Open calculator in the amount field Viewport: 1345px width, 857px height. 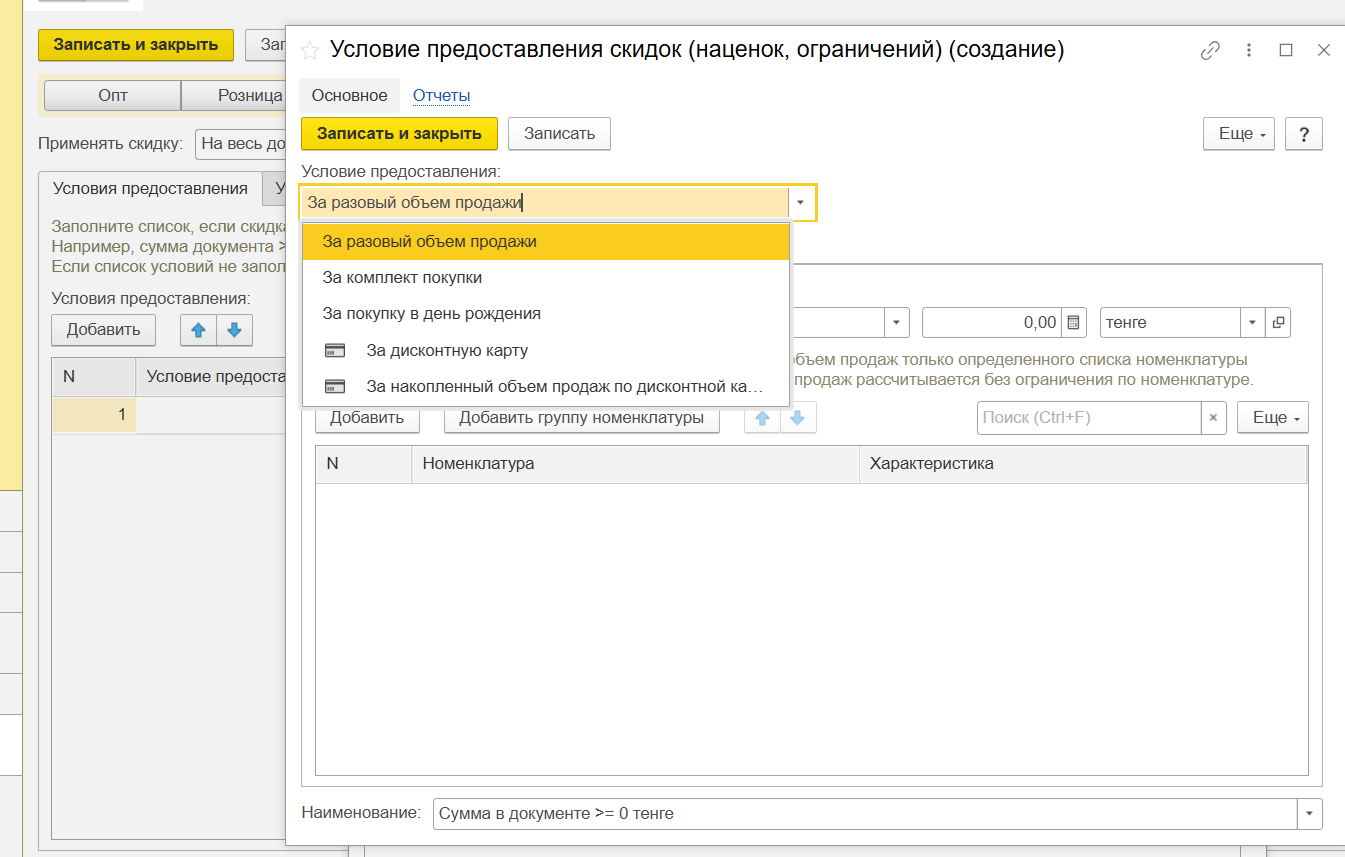1073,323
